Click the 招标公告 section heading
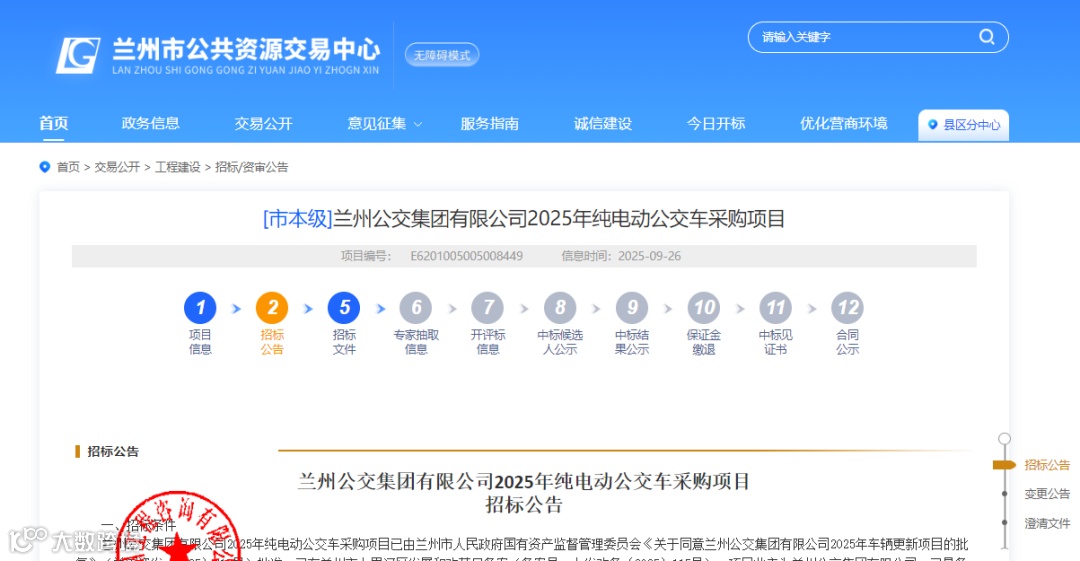 pyautogui.click(x=113, y=451)
